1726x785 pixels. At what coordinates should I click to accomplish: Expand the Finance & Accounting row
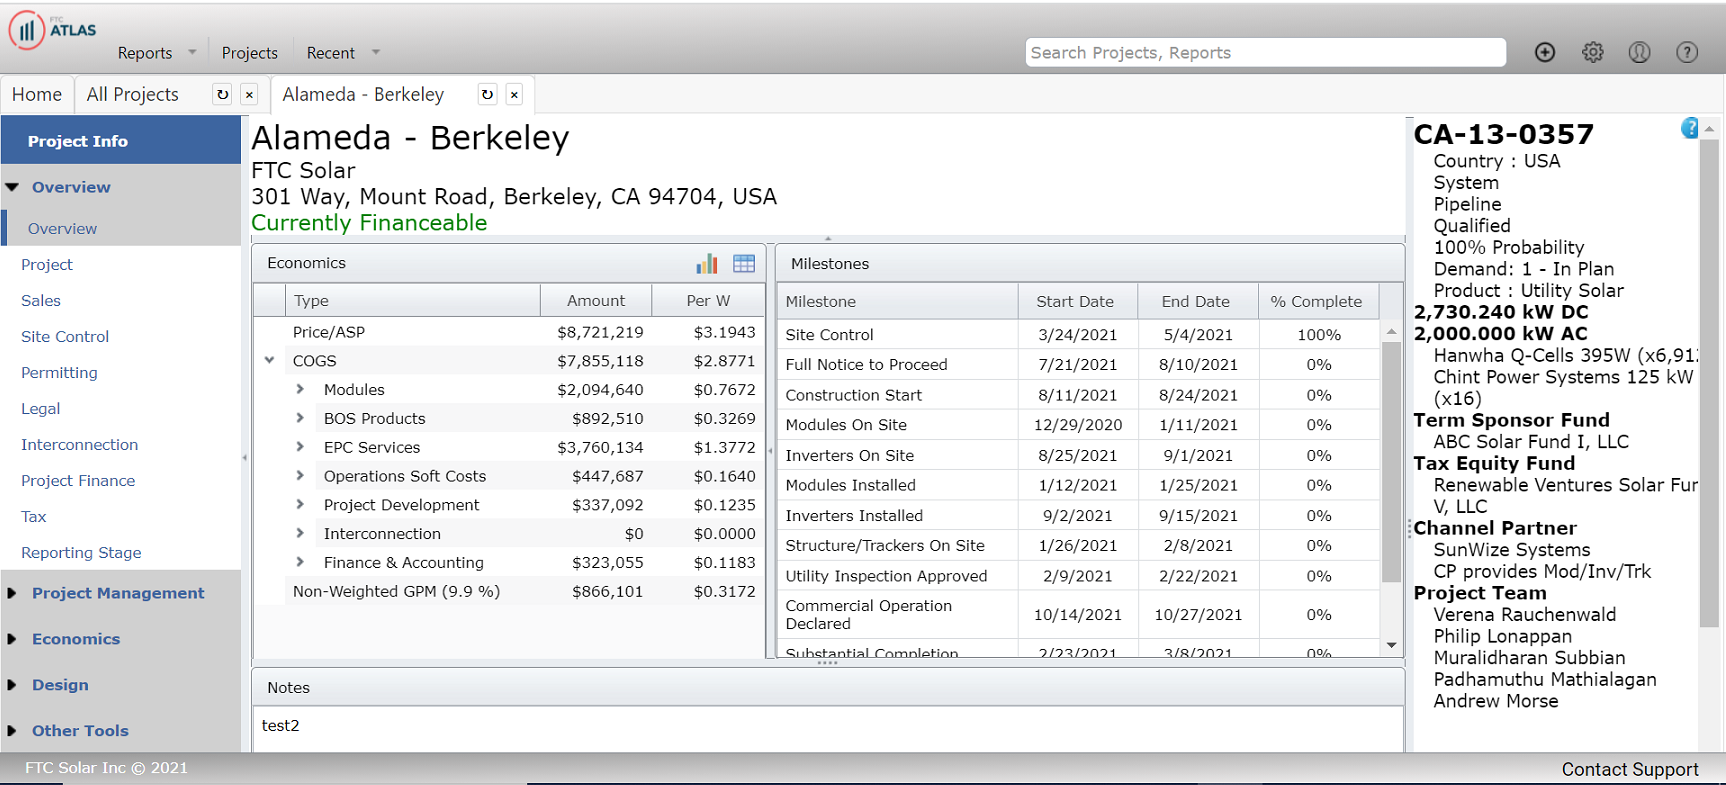(x=300, y=562)
